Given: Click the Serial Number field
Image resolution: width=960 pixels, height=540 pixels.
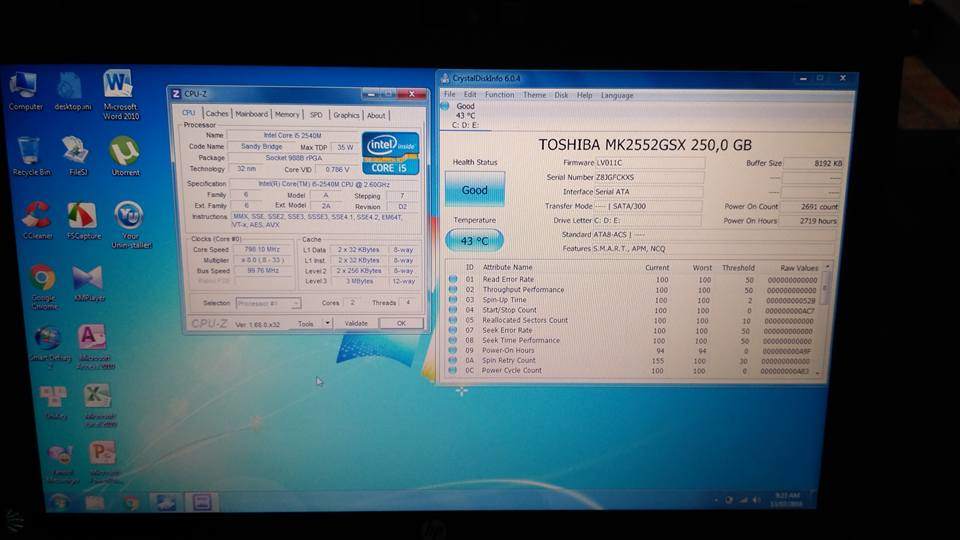Looking at the screenshot, I should click(x=649, y=177).
